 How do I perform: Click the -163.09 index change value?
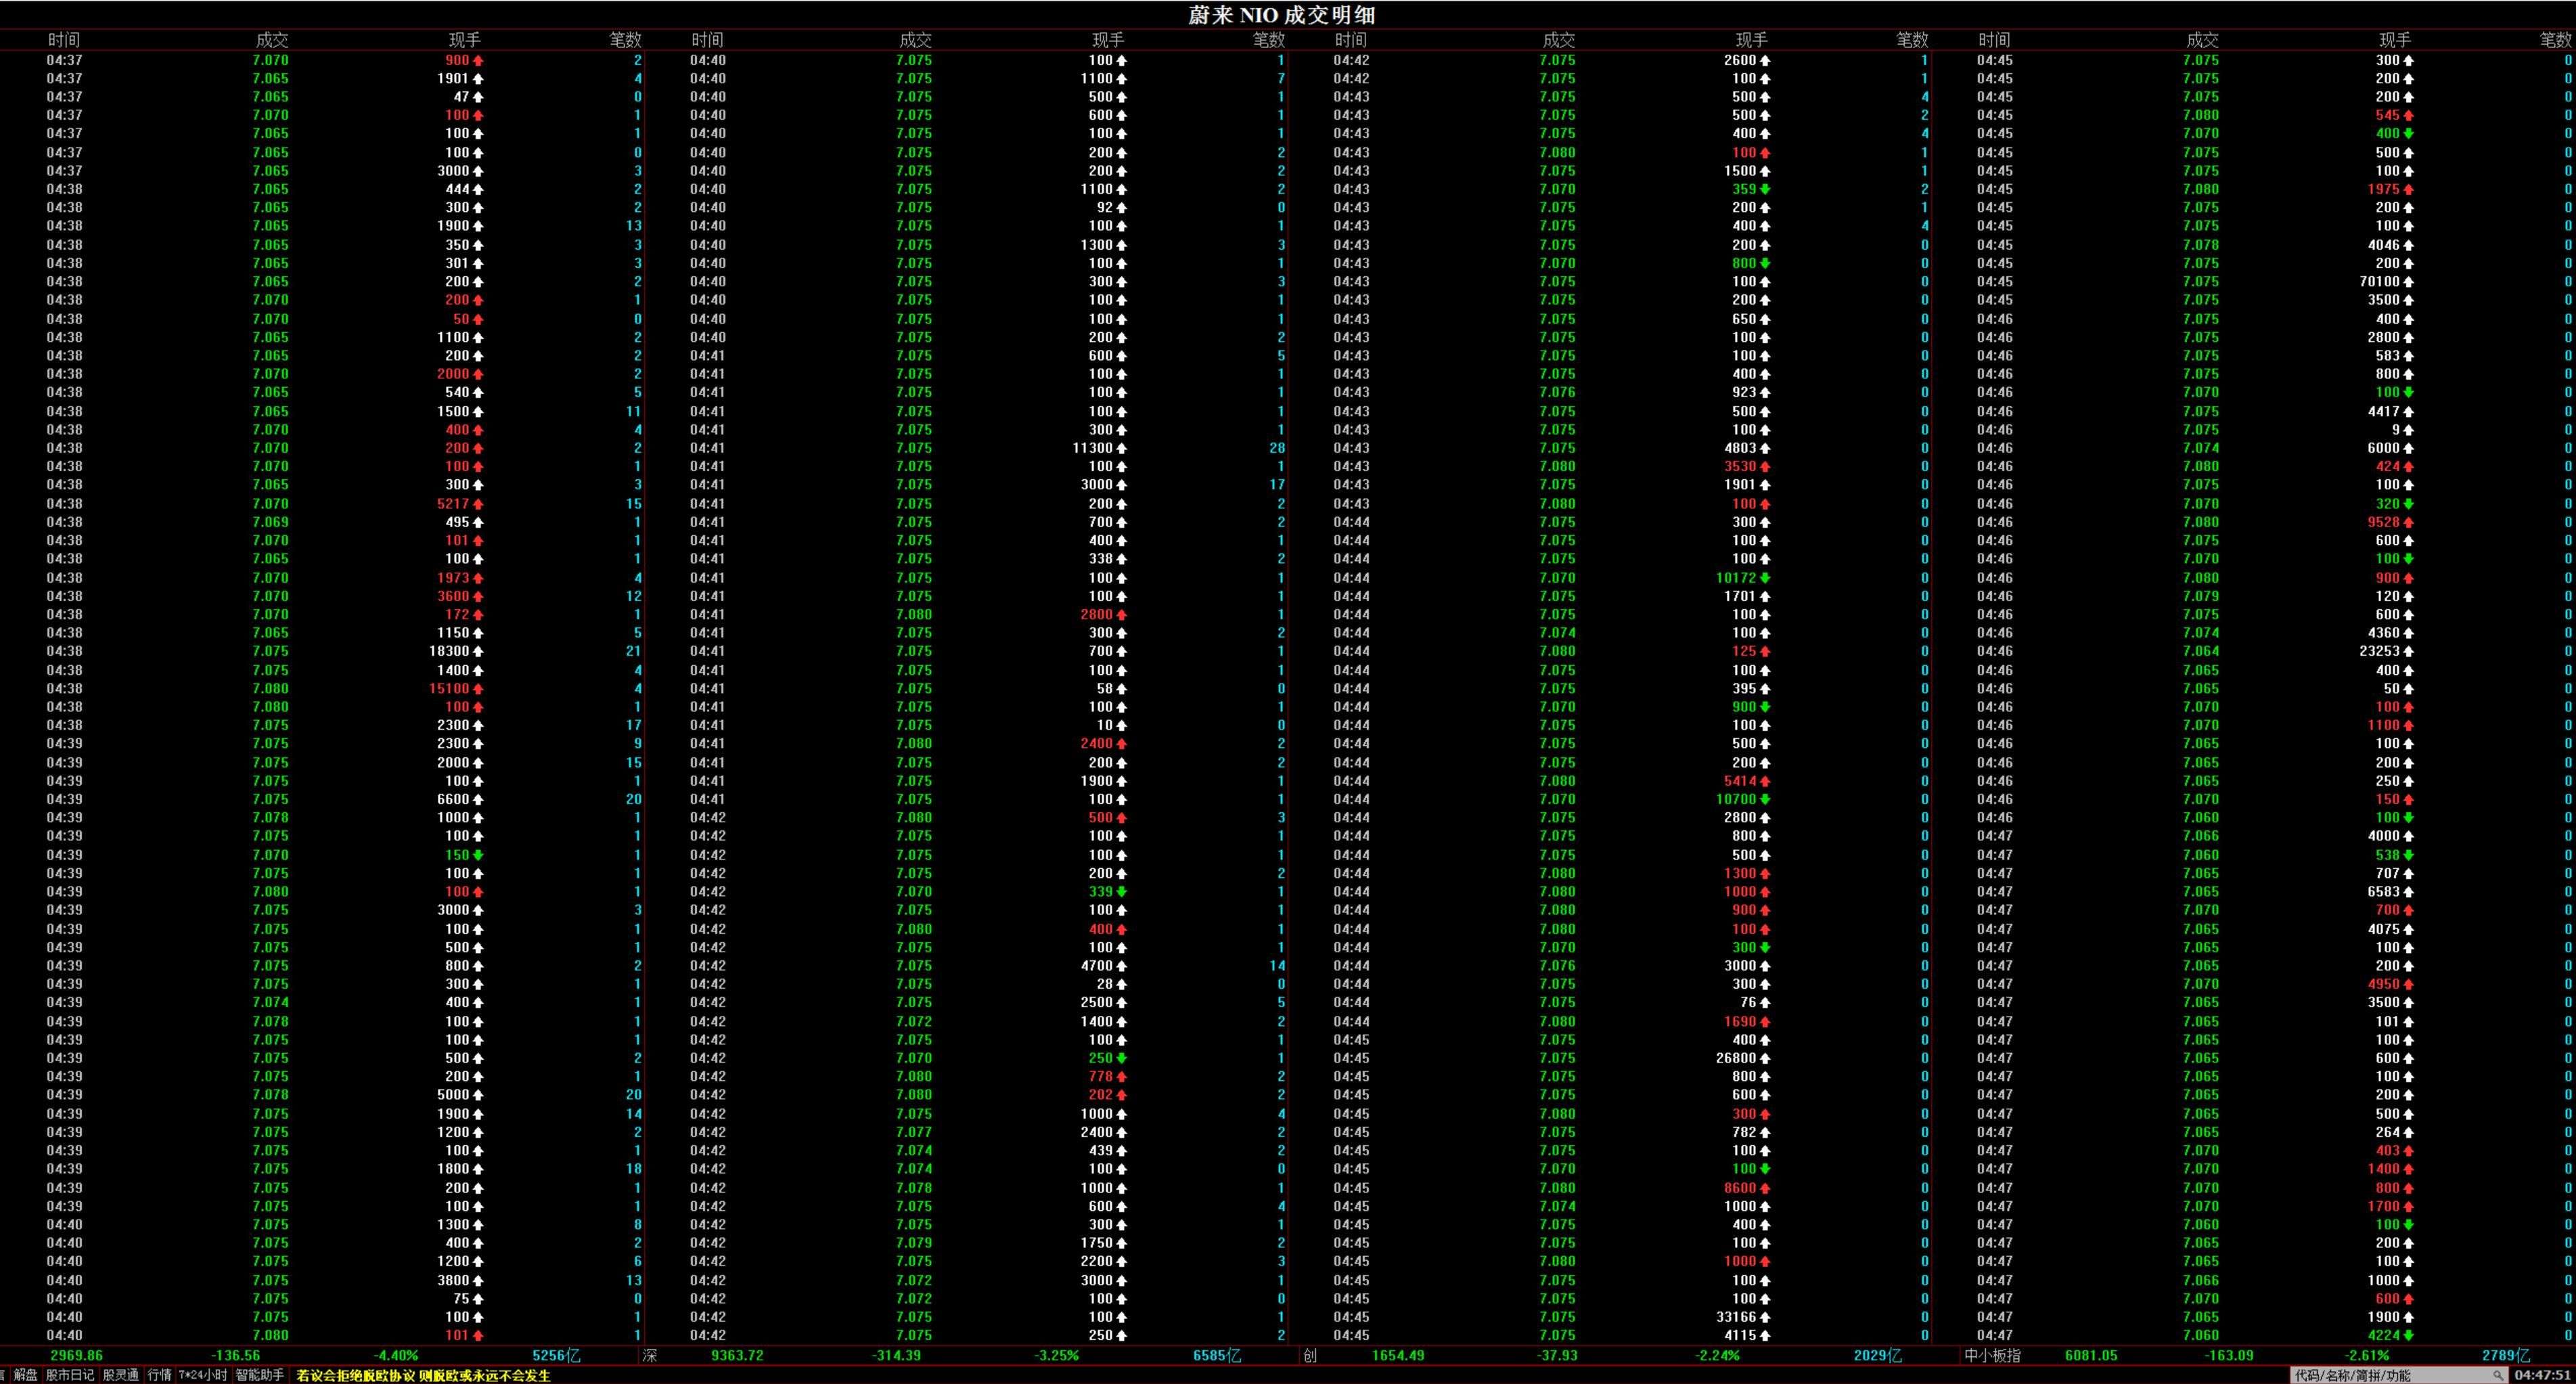coord(2229,1356)
